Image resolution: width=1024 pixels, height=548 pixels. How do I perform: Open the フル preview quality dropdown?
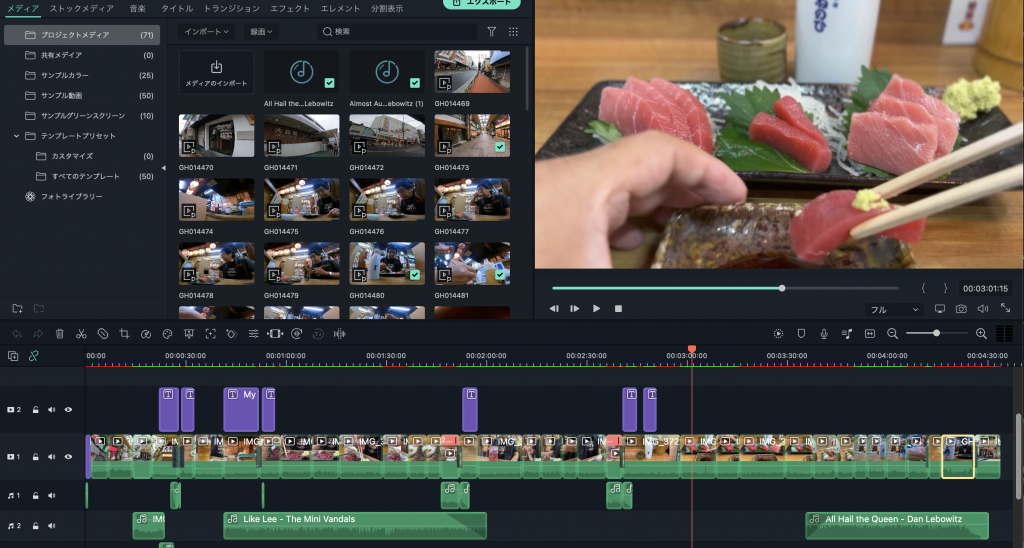click(893, 310)
